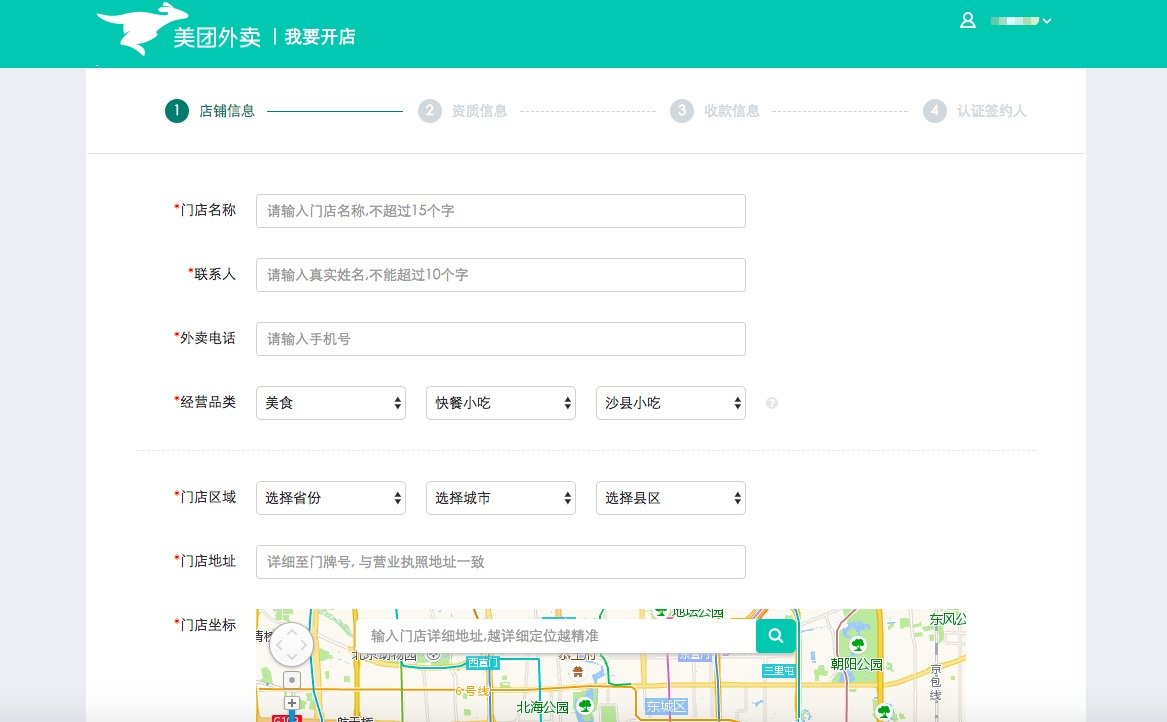Open the 沙县小吃 subcategory dropdown

click(670, 402)
